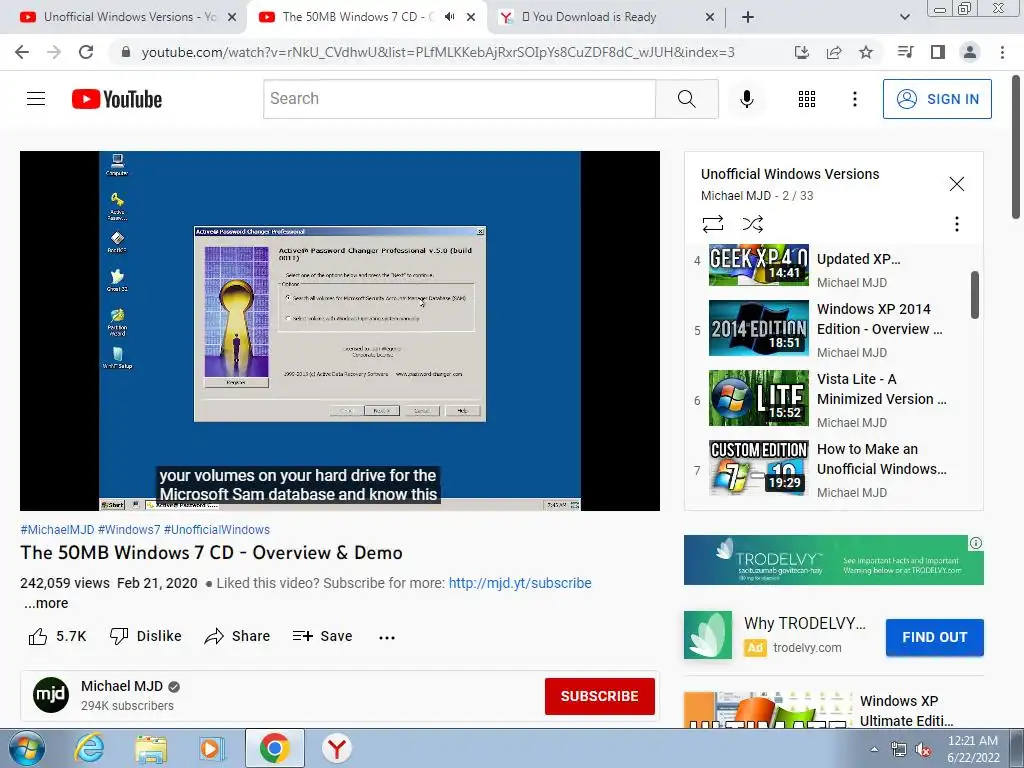Click the page vertical scrollbar
Image resolution: width=1024 pixels, height=768 pixels.
(x=1017, y=147)
